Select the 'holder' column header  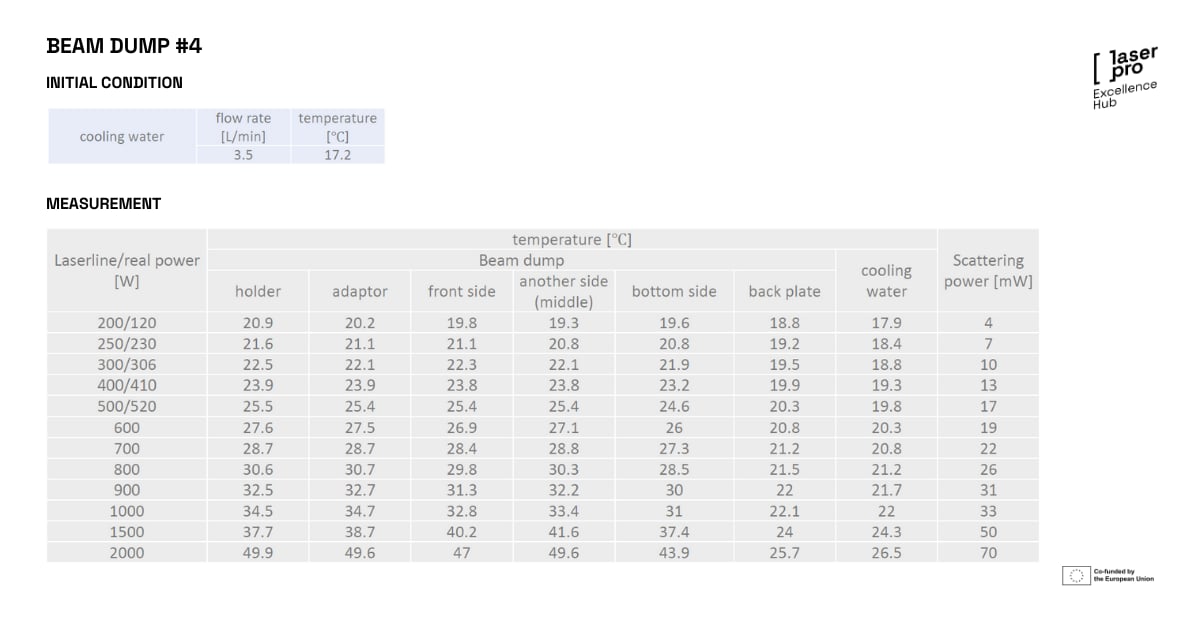point(258,291)
